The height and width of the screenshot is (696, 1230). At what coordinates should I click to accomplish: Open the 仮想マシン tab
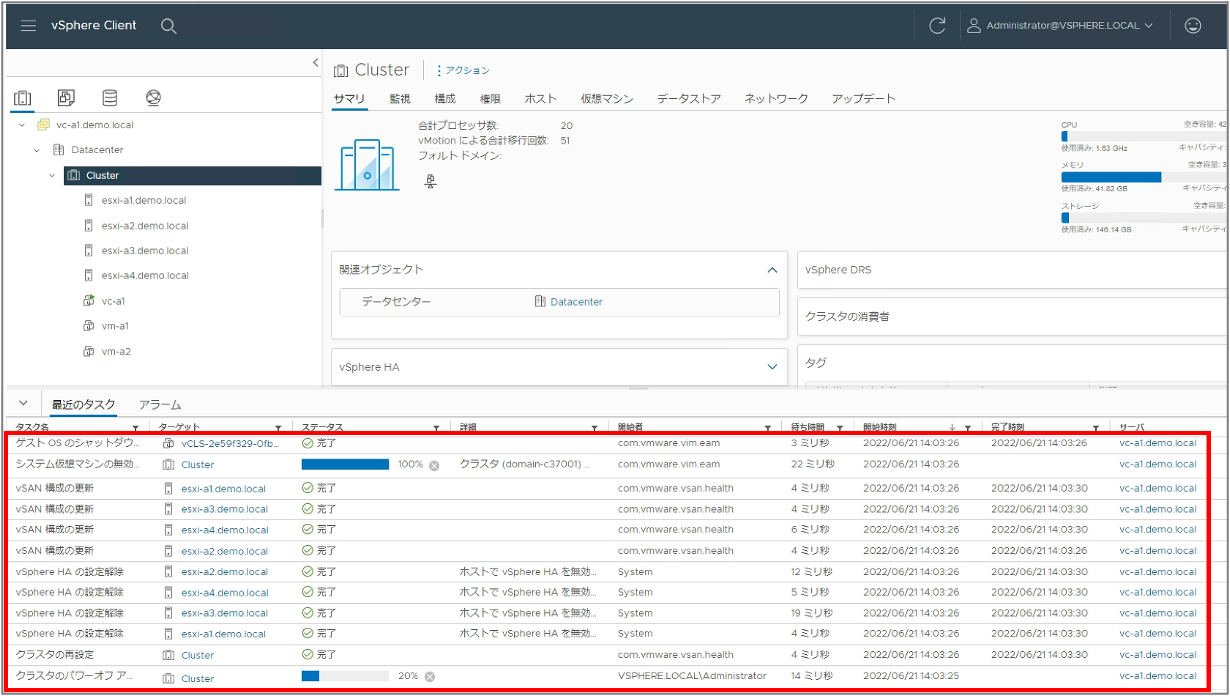(x=607, y=98)
